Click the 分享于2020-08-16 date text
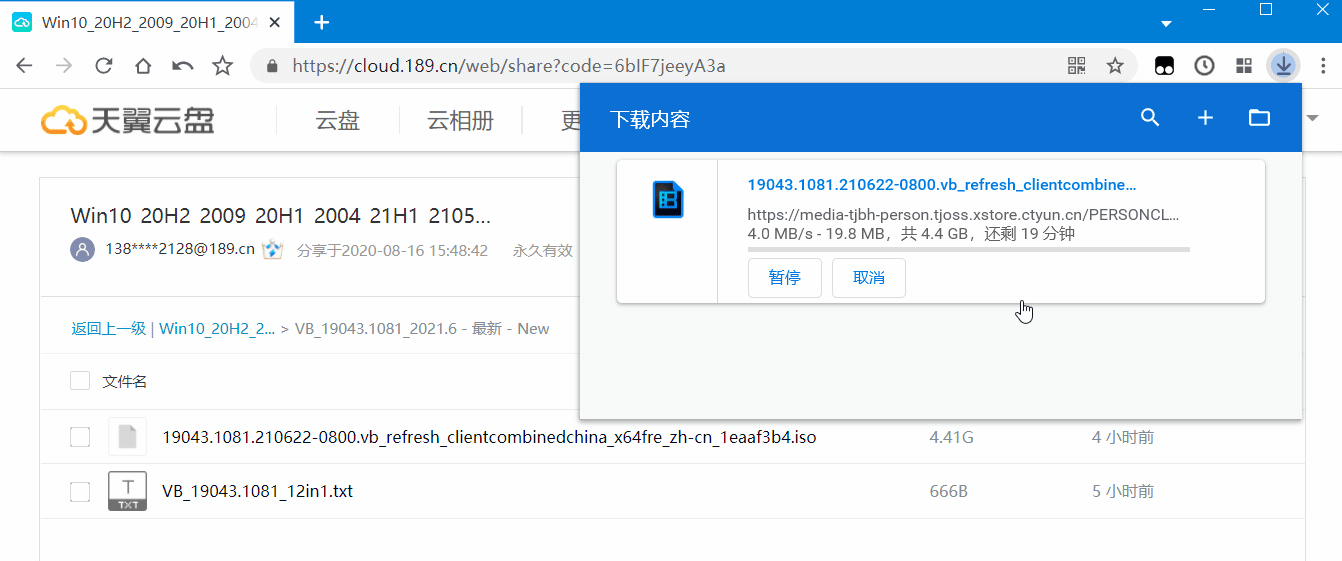Image resolution: width=1342 pixels, height=561 pixels. [392, 250]
